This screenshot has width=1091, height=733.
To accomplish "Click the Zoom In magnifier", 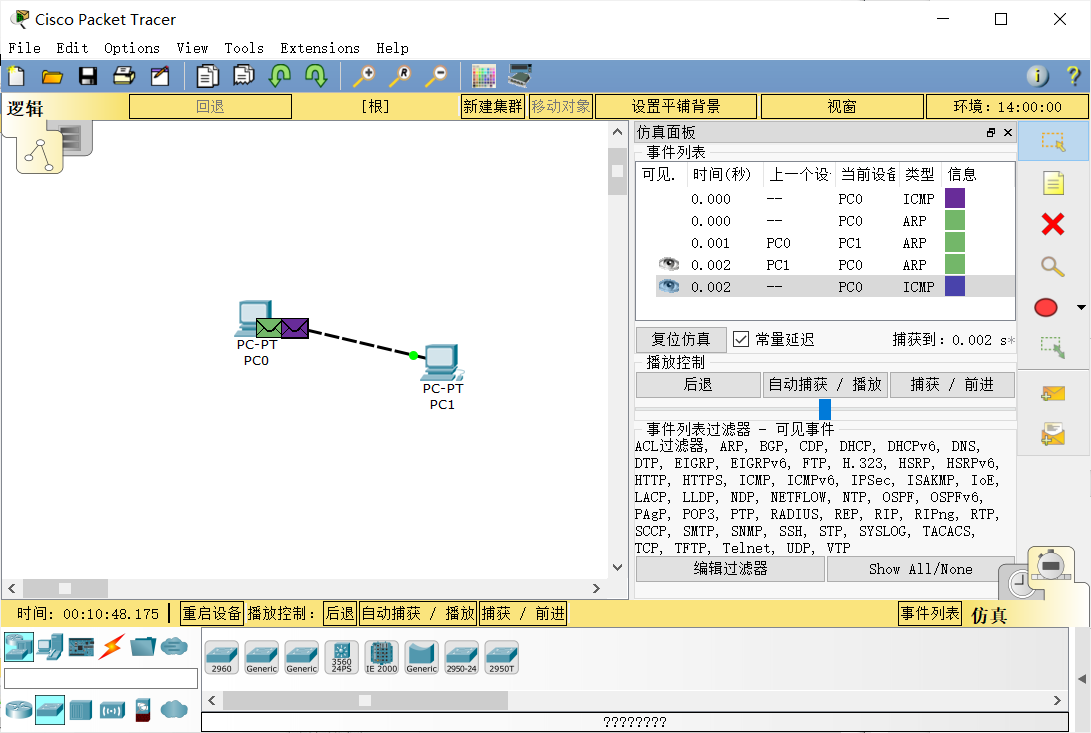I will [x=364, y=76].
